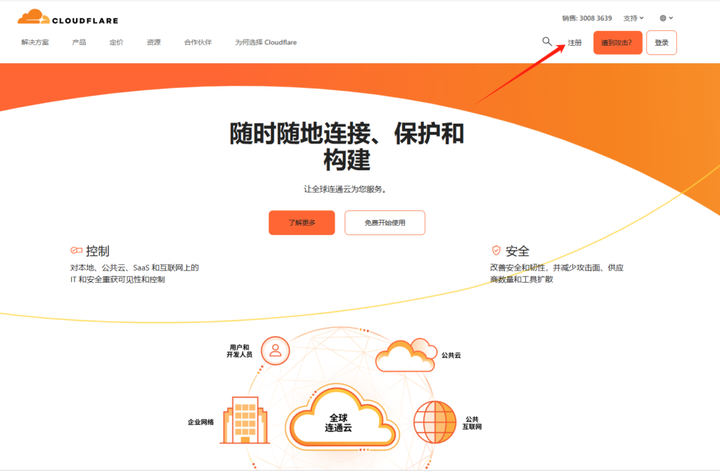
Task: Click the 了解更多 button
Action: [x=302, y=223]
